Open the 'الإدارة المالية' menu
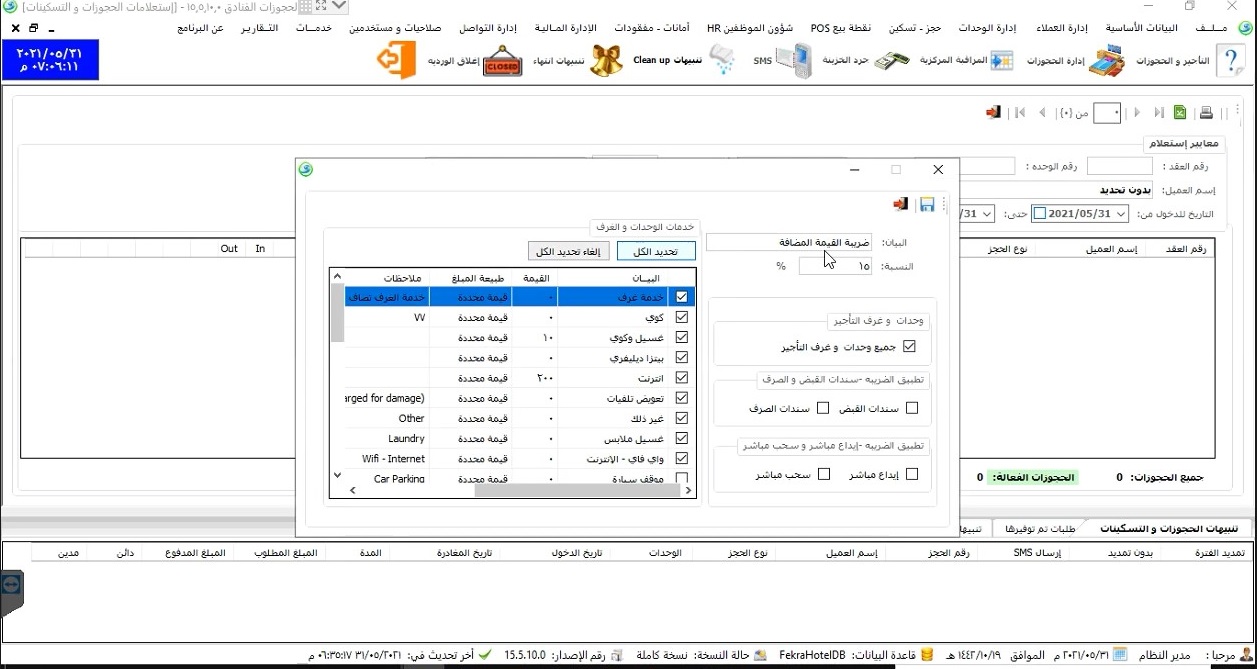The width and height of the screenshot is (1257, 669). tap(566, 28)
